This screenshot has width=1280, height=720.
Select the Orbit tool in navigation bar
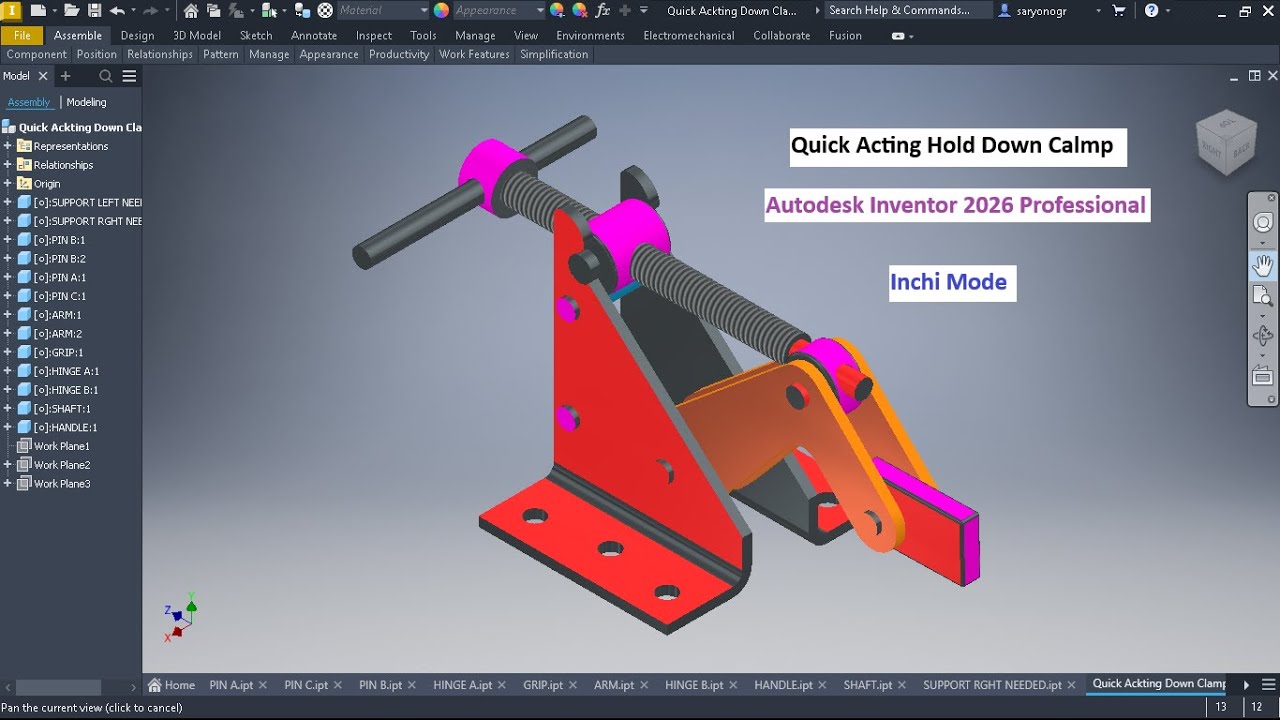1263,336
